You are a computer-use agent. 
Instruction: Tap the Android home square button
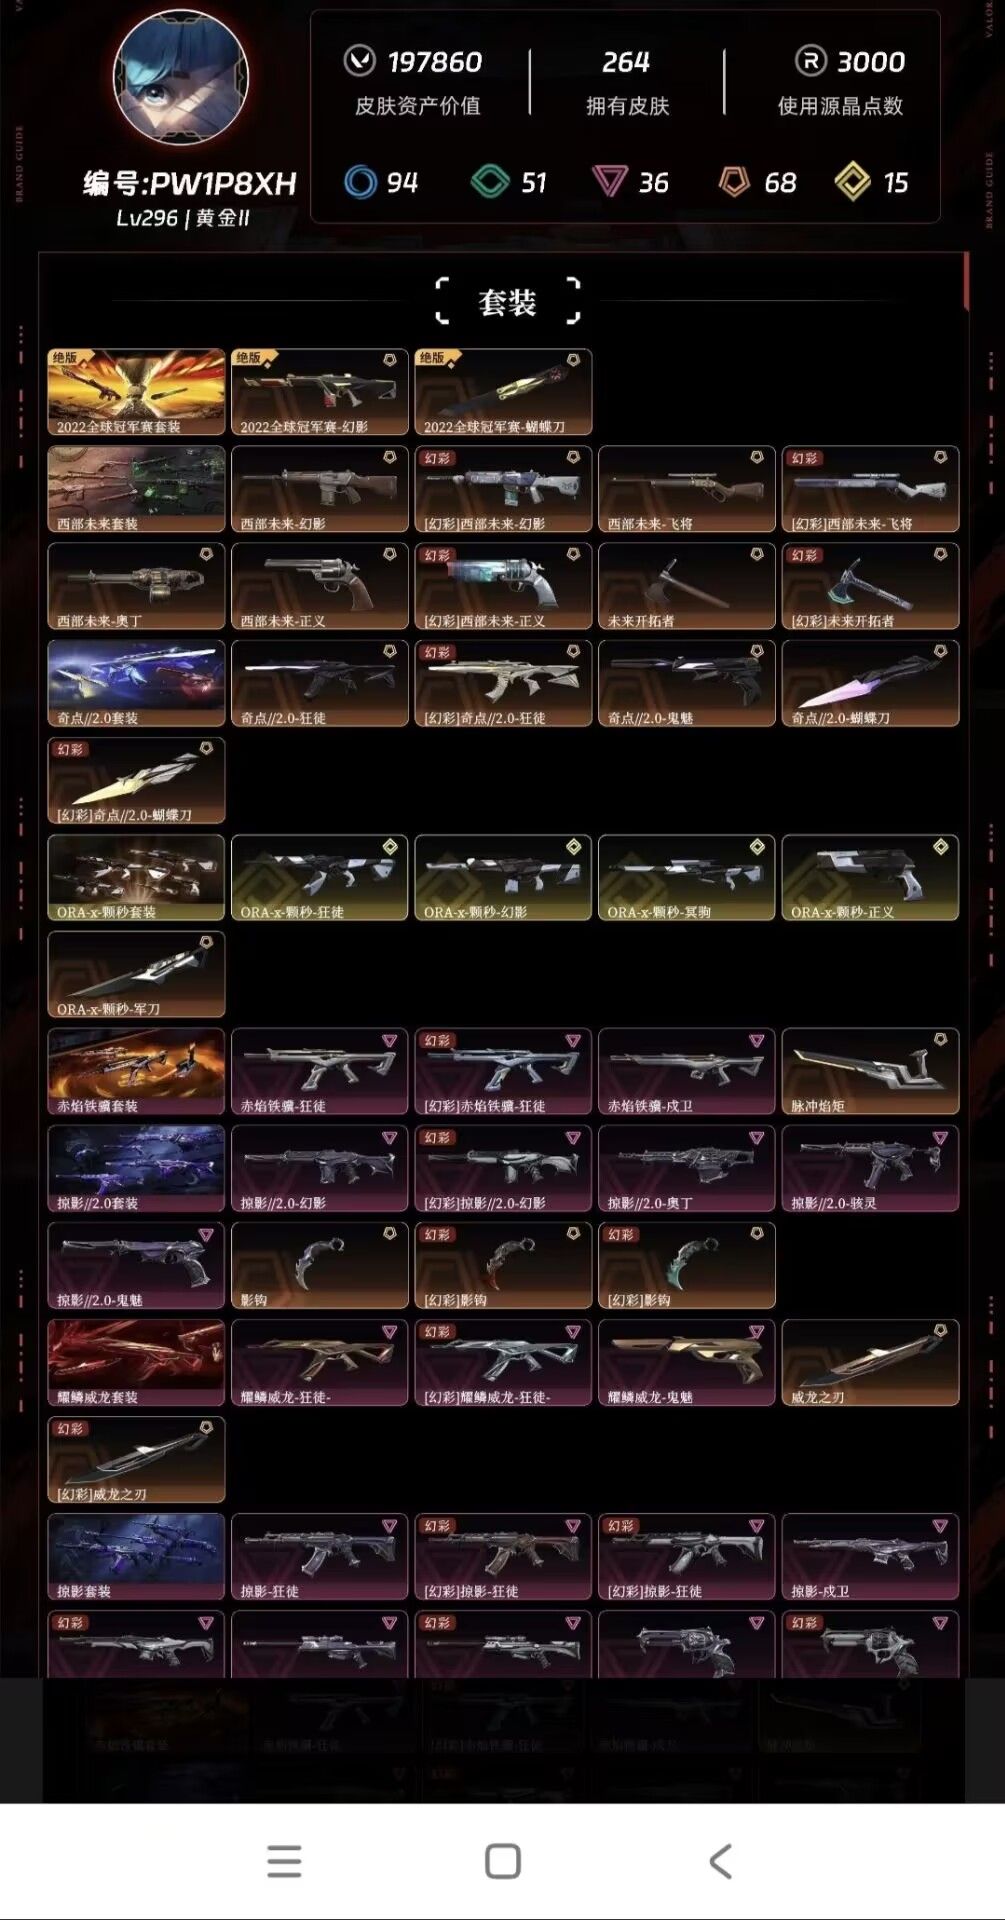(x=503, y=1861)
